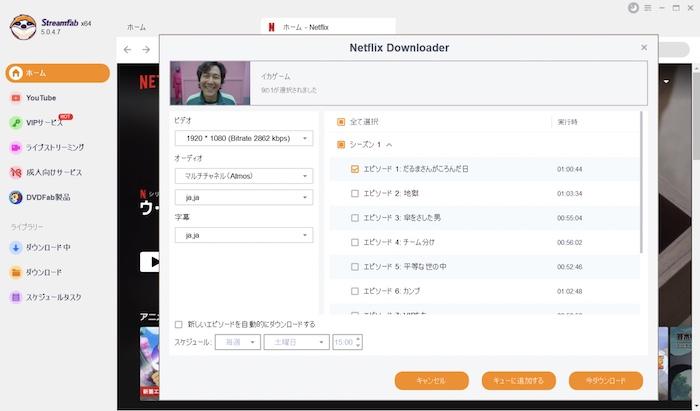Click the live streaming camera icon
This screenshot has height=411, width=700.
tap(16, 148)
